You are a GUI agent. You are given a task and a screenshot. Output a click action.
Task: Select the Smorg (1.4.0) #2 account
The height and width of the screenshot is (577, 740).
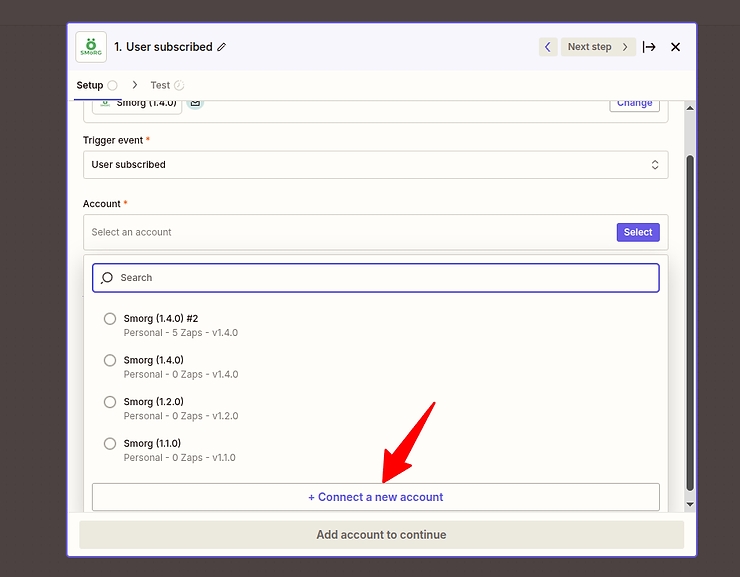110,319
